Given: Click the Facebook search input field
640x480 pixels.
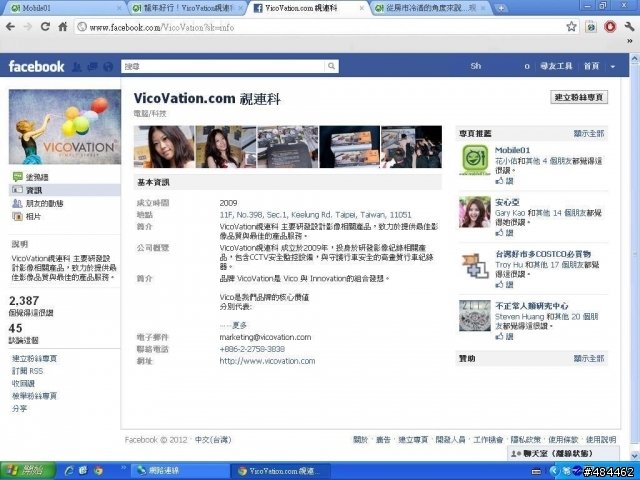Looking at the screenshot, I should (x=223, y=66).
